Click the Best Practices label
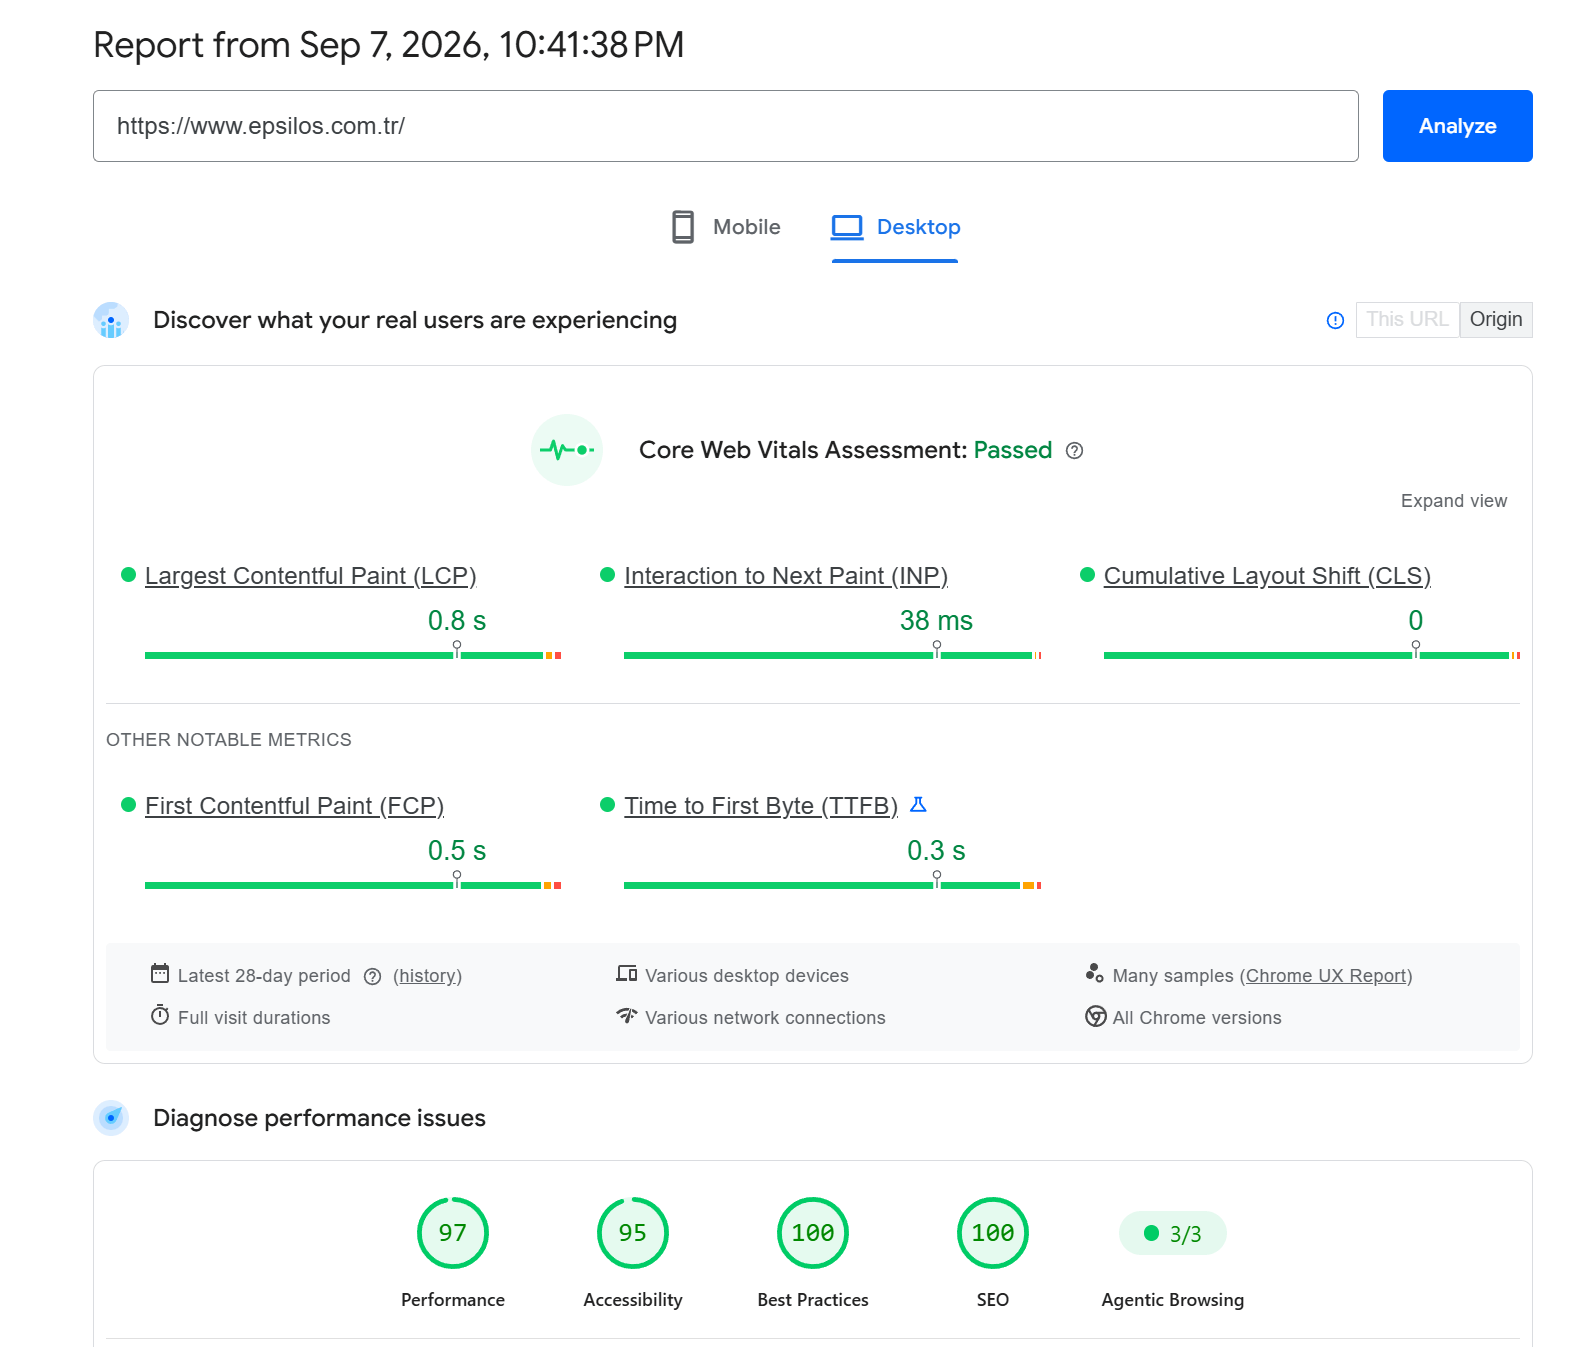 pyautogui.click(x=813, y=1300)
